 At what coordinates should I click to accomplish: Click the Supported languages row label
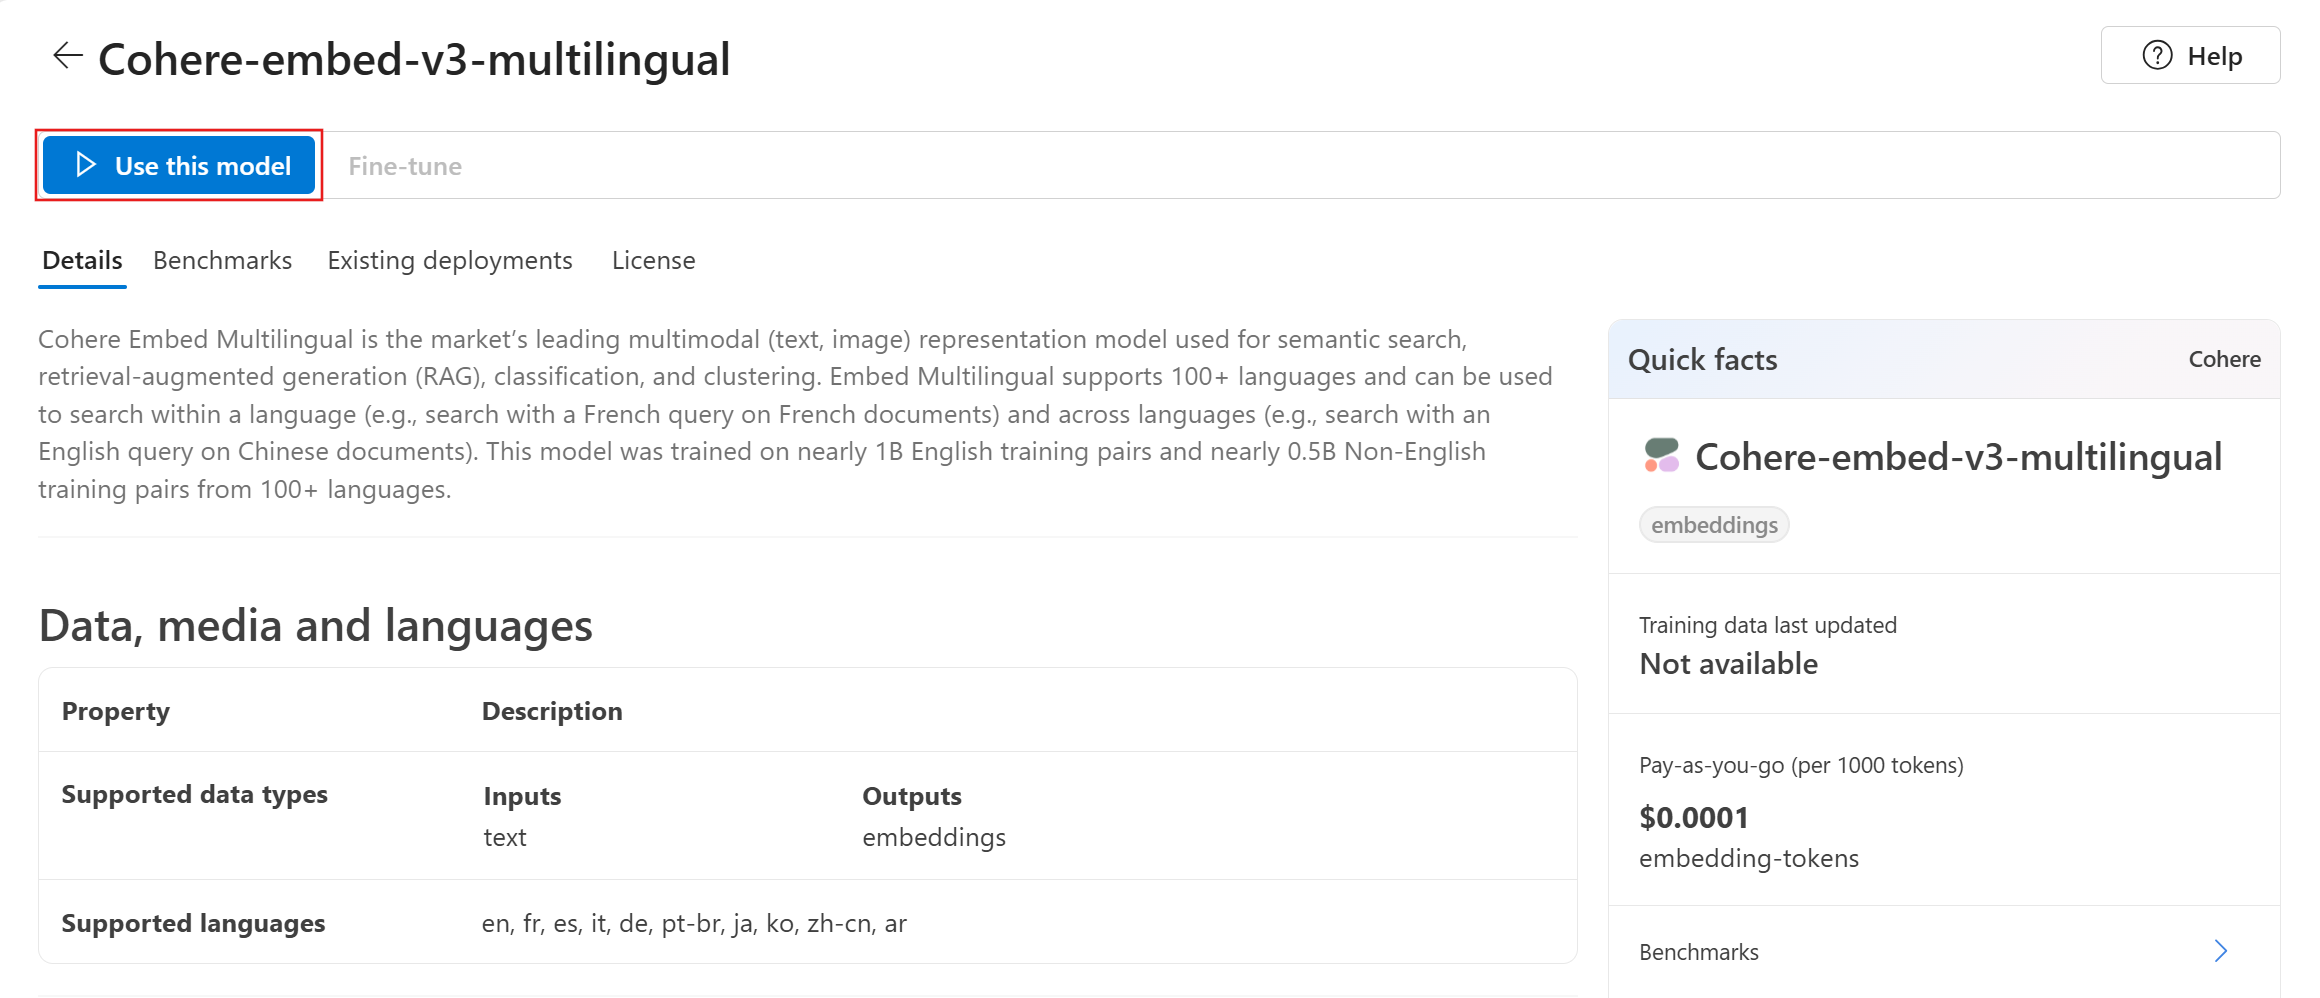(x=193, y=923)
